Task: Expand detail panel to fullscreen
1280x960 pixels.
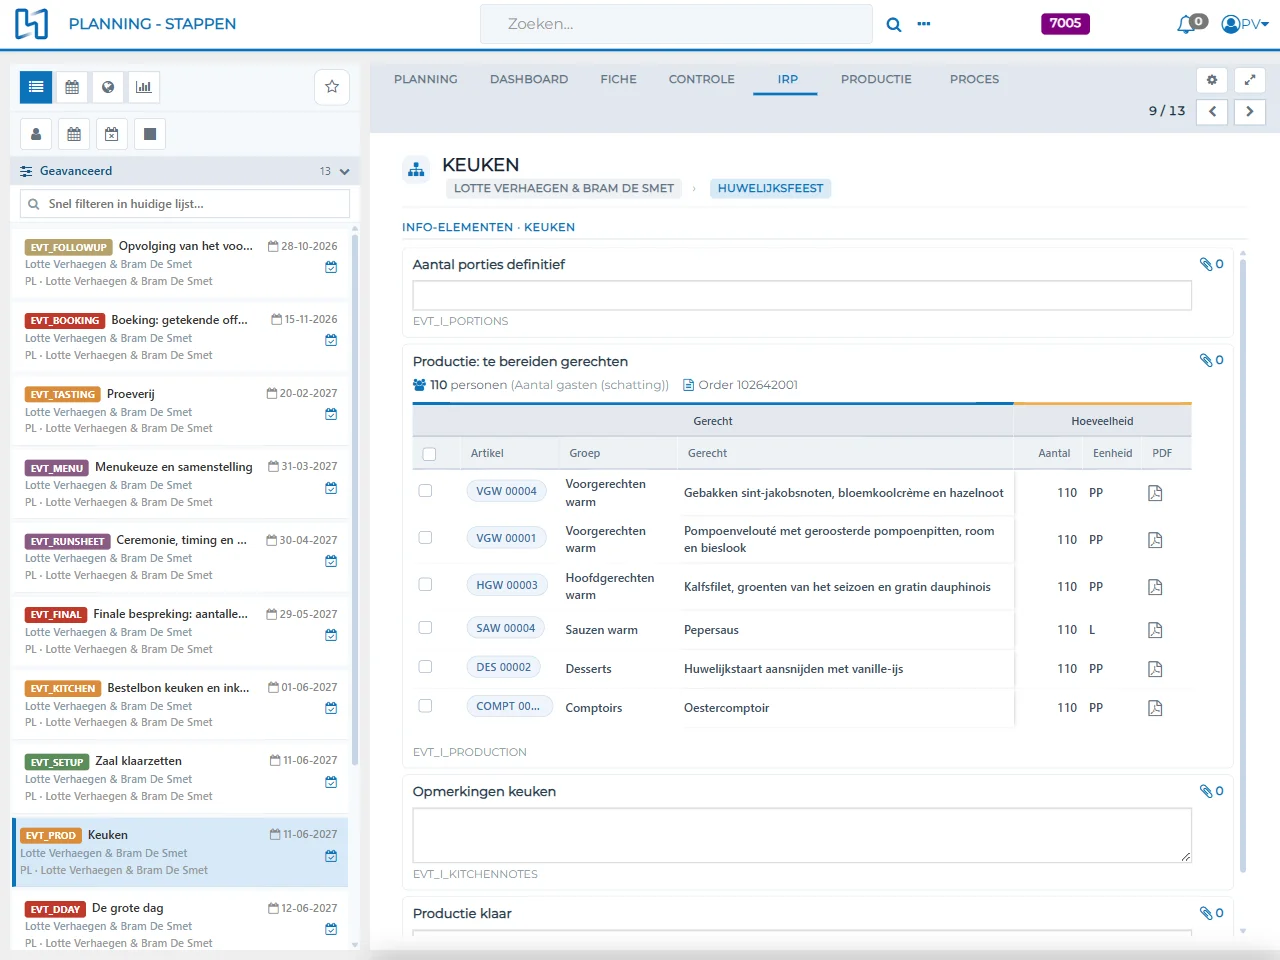Action: pyautogui.click(x=1250, y=80)
